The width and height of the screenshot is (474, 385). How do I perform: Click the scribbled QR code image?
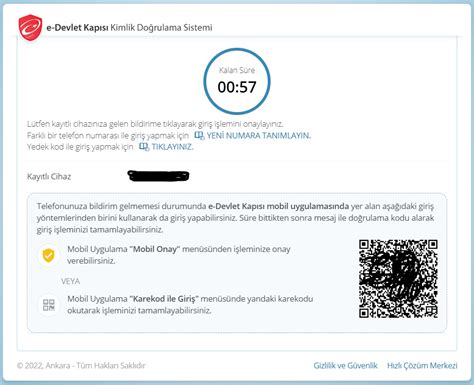(398, 279)
